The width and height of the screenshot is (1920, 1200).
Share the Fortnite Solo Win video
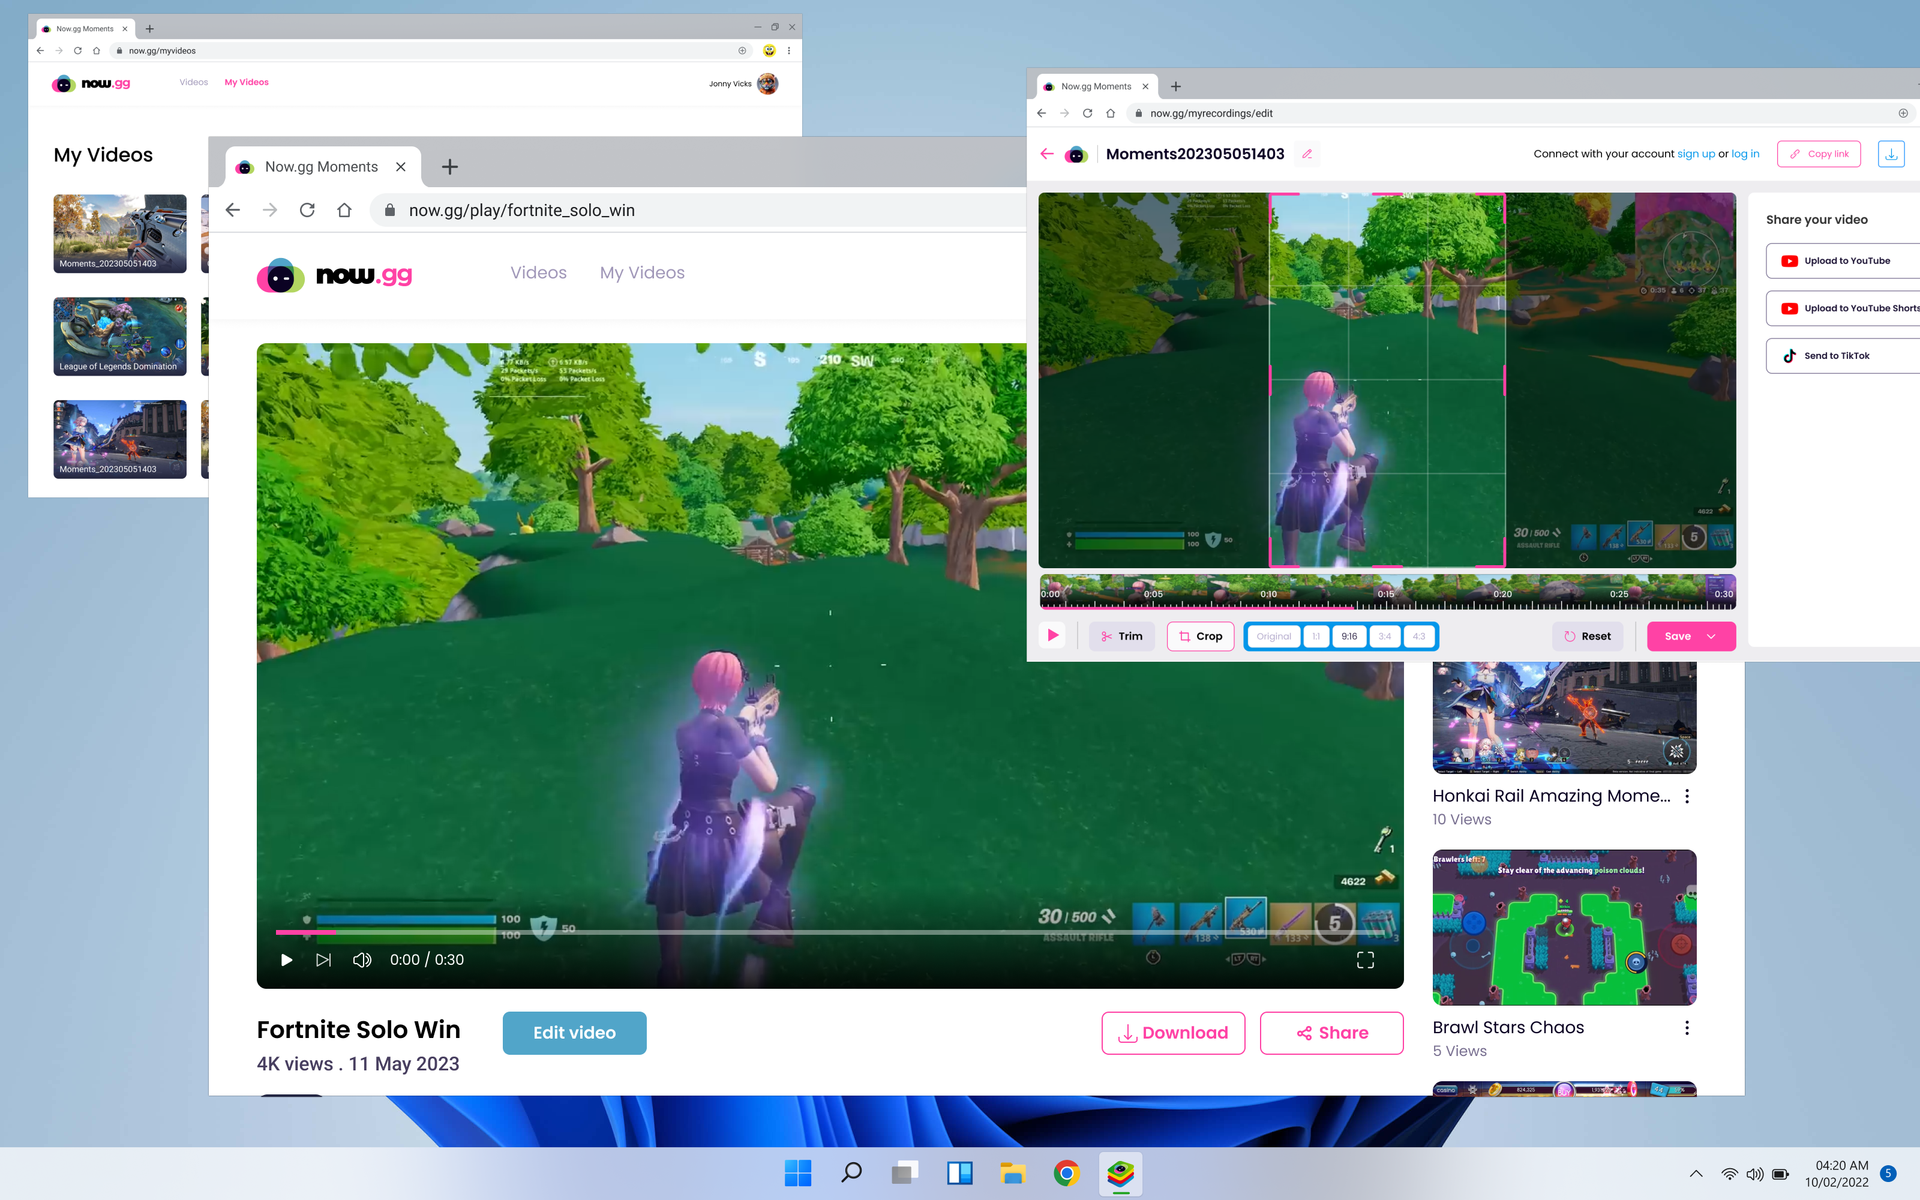tap(1332, 1033)
